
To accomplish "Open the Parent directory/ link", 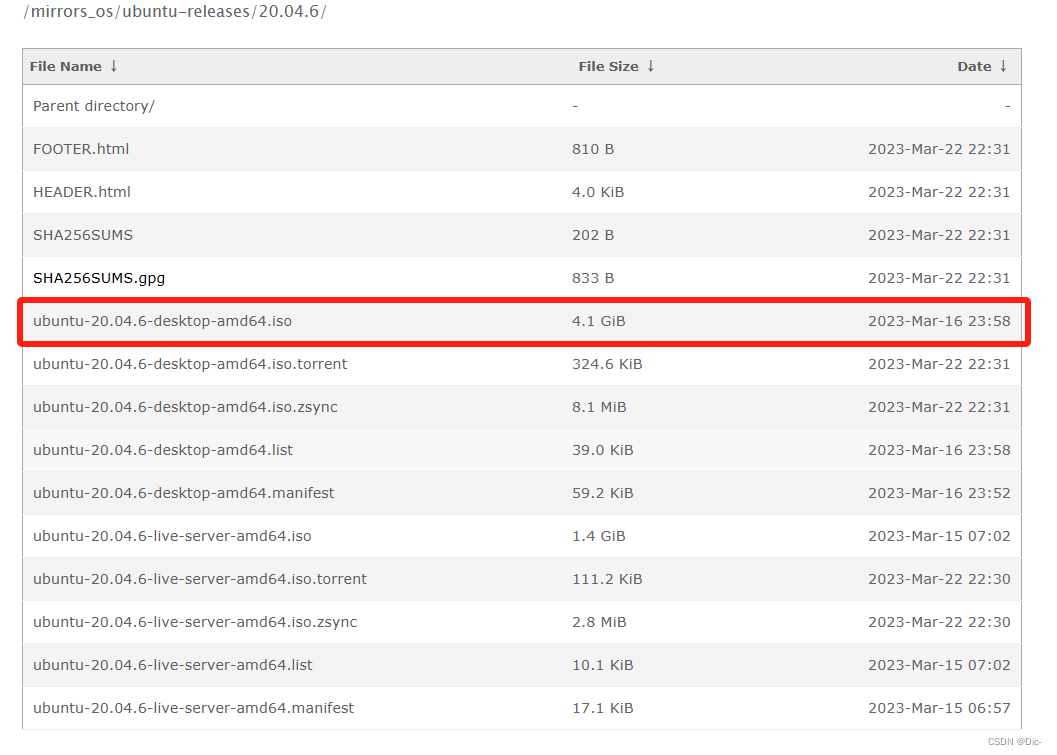I will (x=94, y=106).
